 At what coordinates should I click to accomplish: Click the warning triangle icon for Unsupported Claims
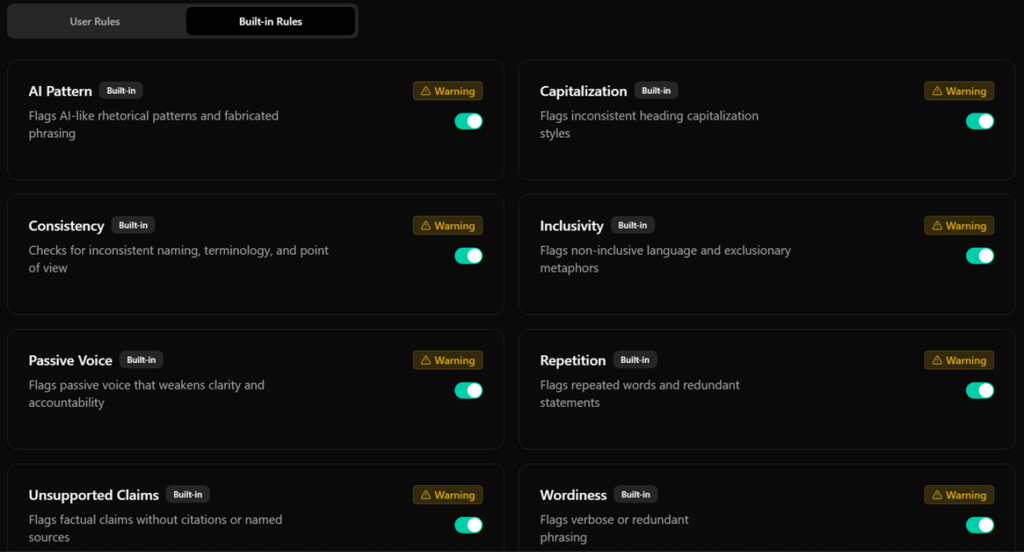426,495
